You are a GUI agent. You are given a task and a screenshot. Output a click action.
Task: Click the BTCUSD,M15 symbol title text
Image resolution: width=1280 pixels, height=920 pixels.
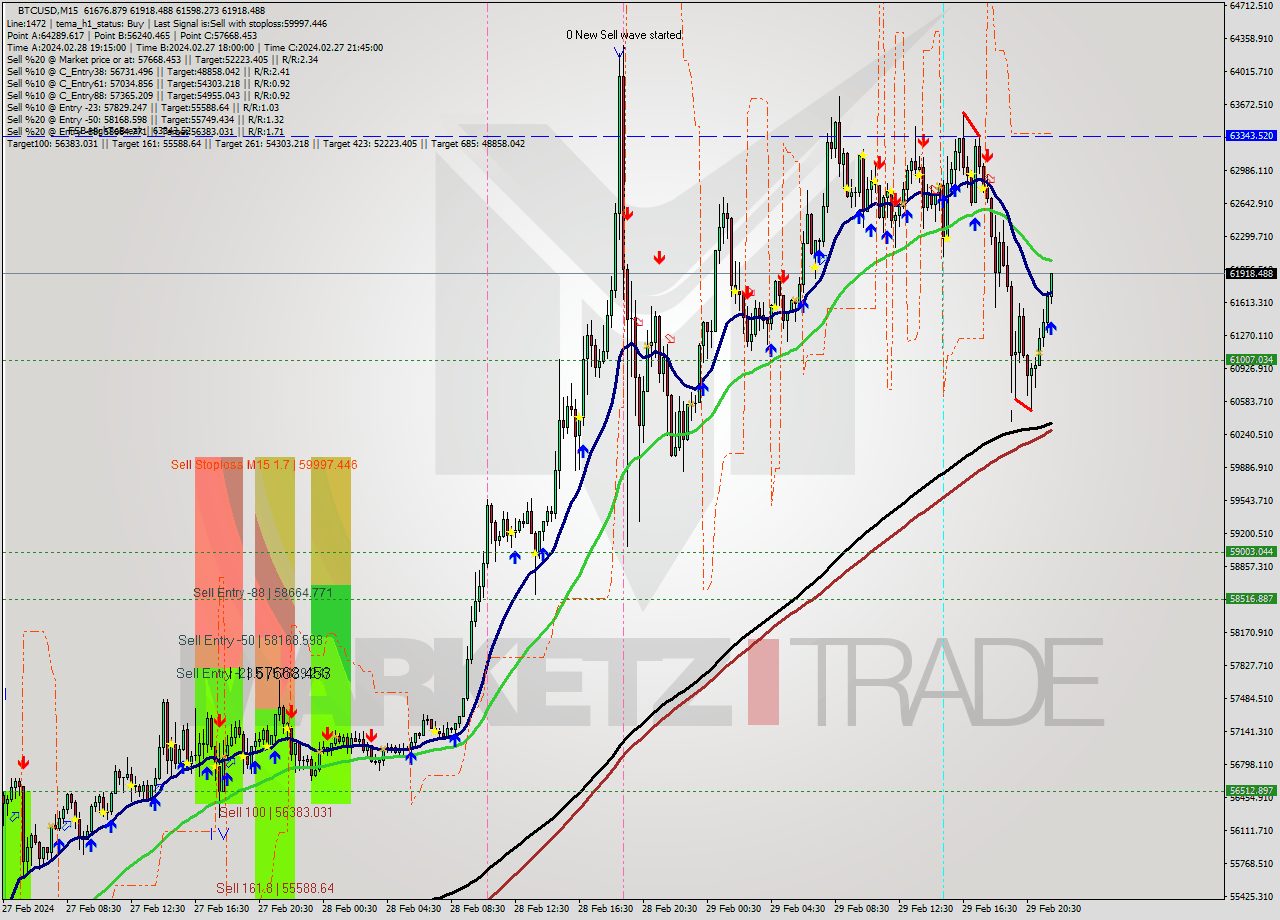coord(48,11)
